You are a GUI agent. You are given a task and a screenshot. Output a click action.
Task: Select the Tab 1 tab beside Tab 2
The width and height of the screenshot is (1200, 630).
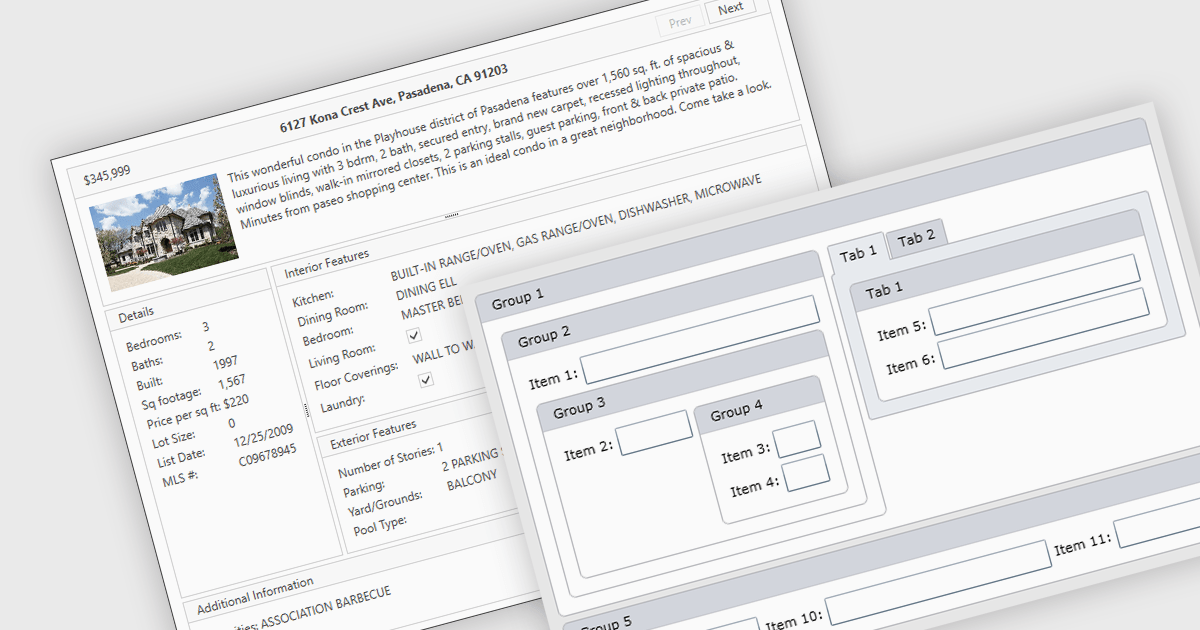857,253
